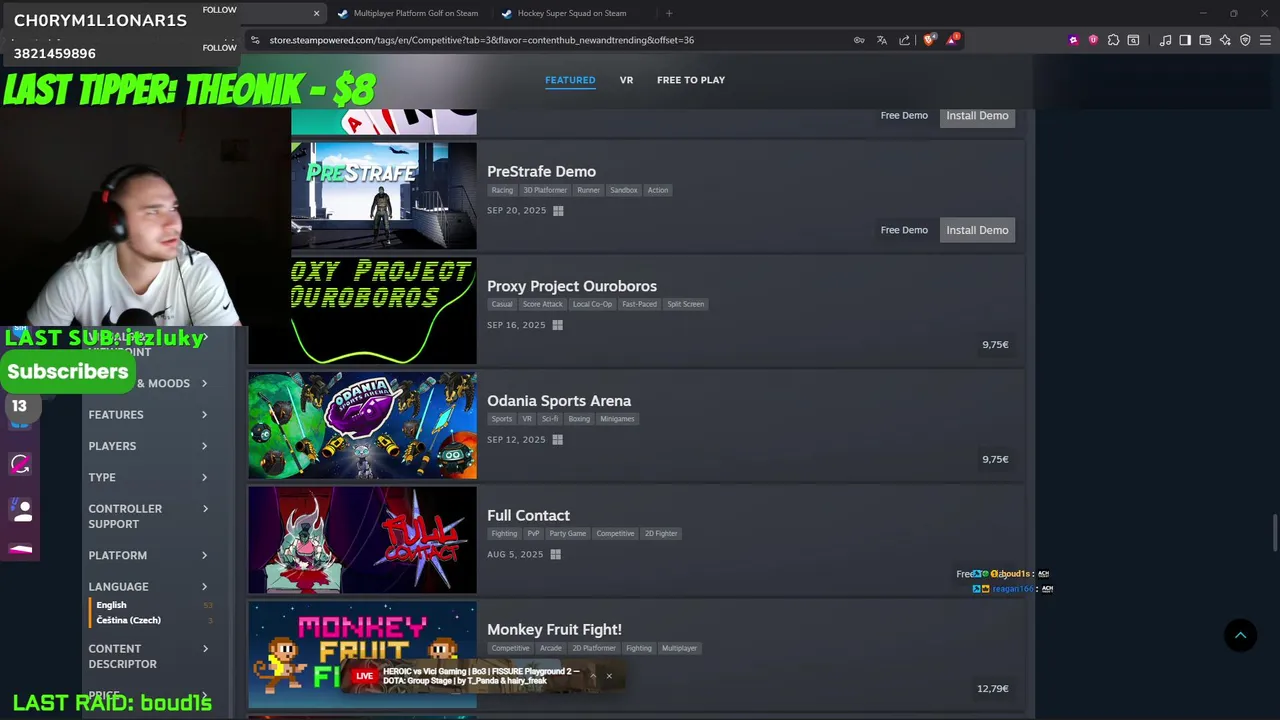Open the purple extension icon in toolbar
1280x720 pixels.
point(1074,40)
